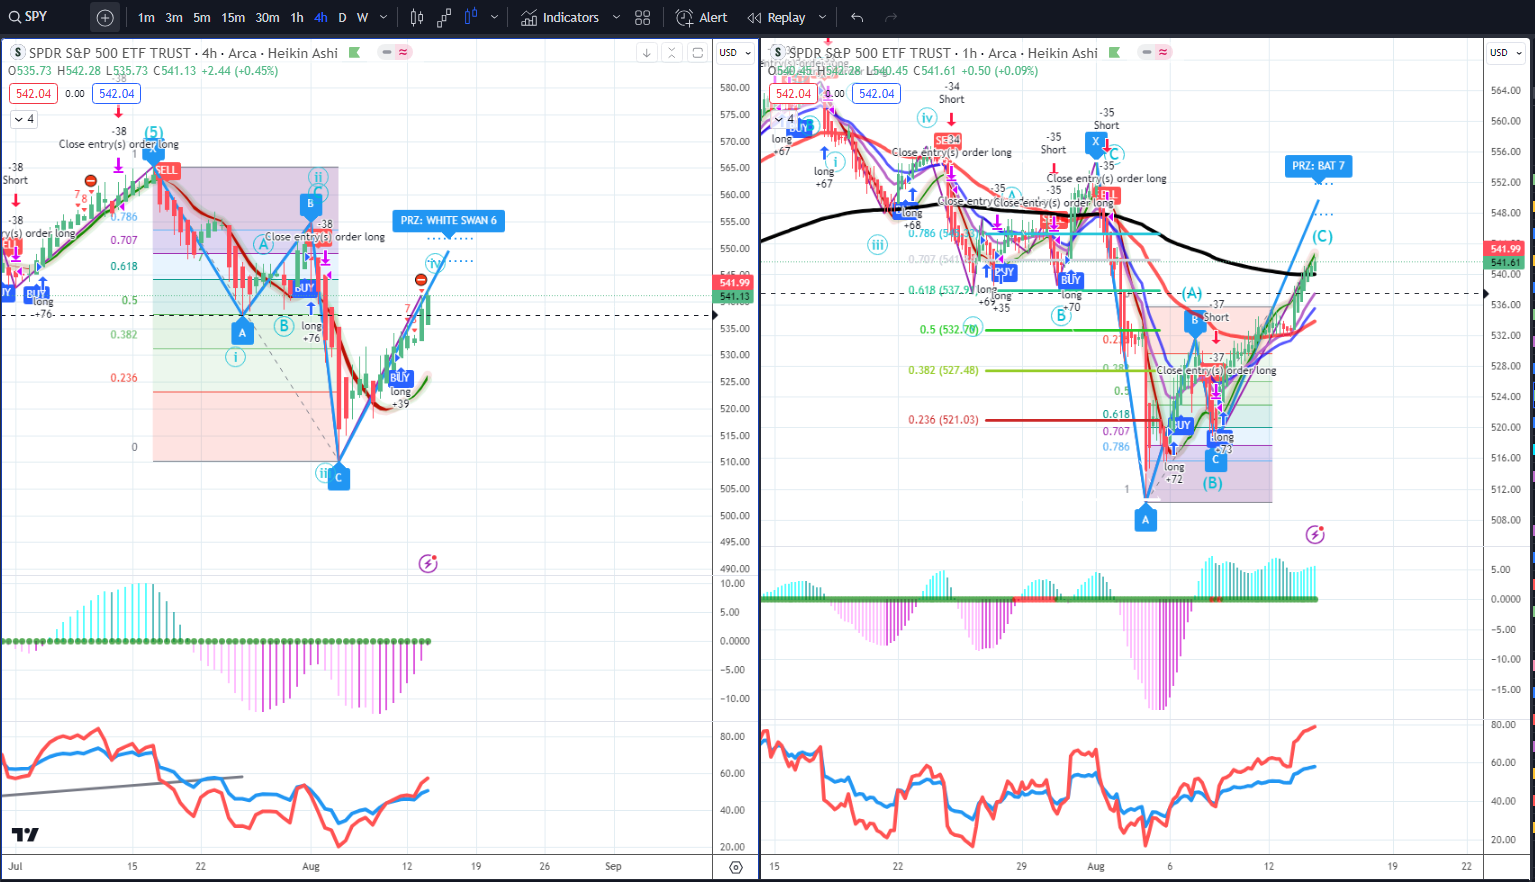Image resolution: width=1535 pixels, height=882 pixels.
Task: Expand the favorite indicators dropdown
Action: [x=616, y=17]
